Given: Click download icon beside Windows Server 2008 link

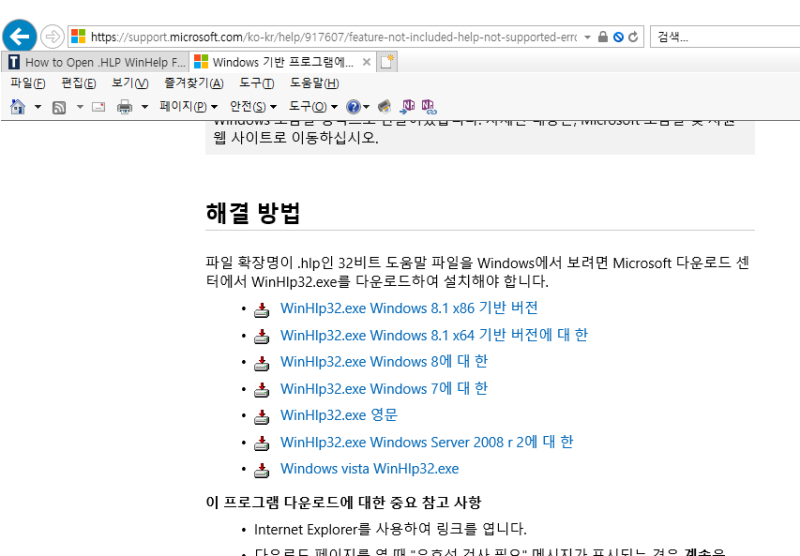Looking at the screenshot, I should [262, 443].
